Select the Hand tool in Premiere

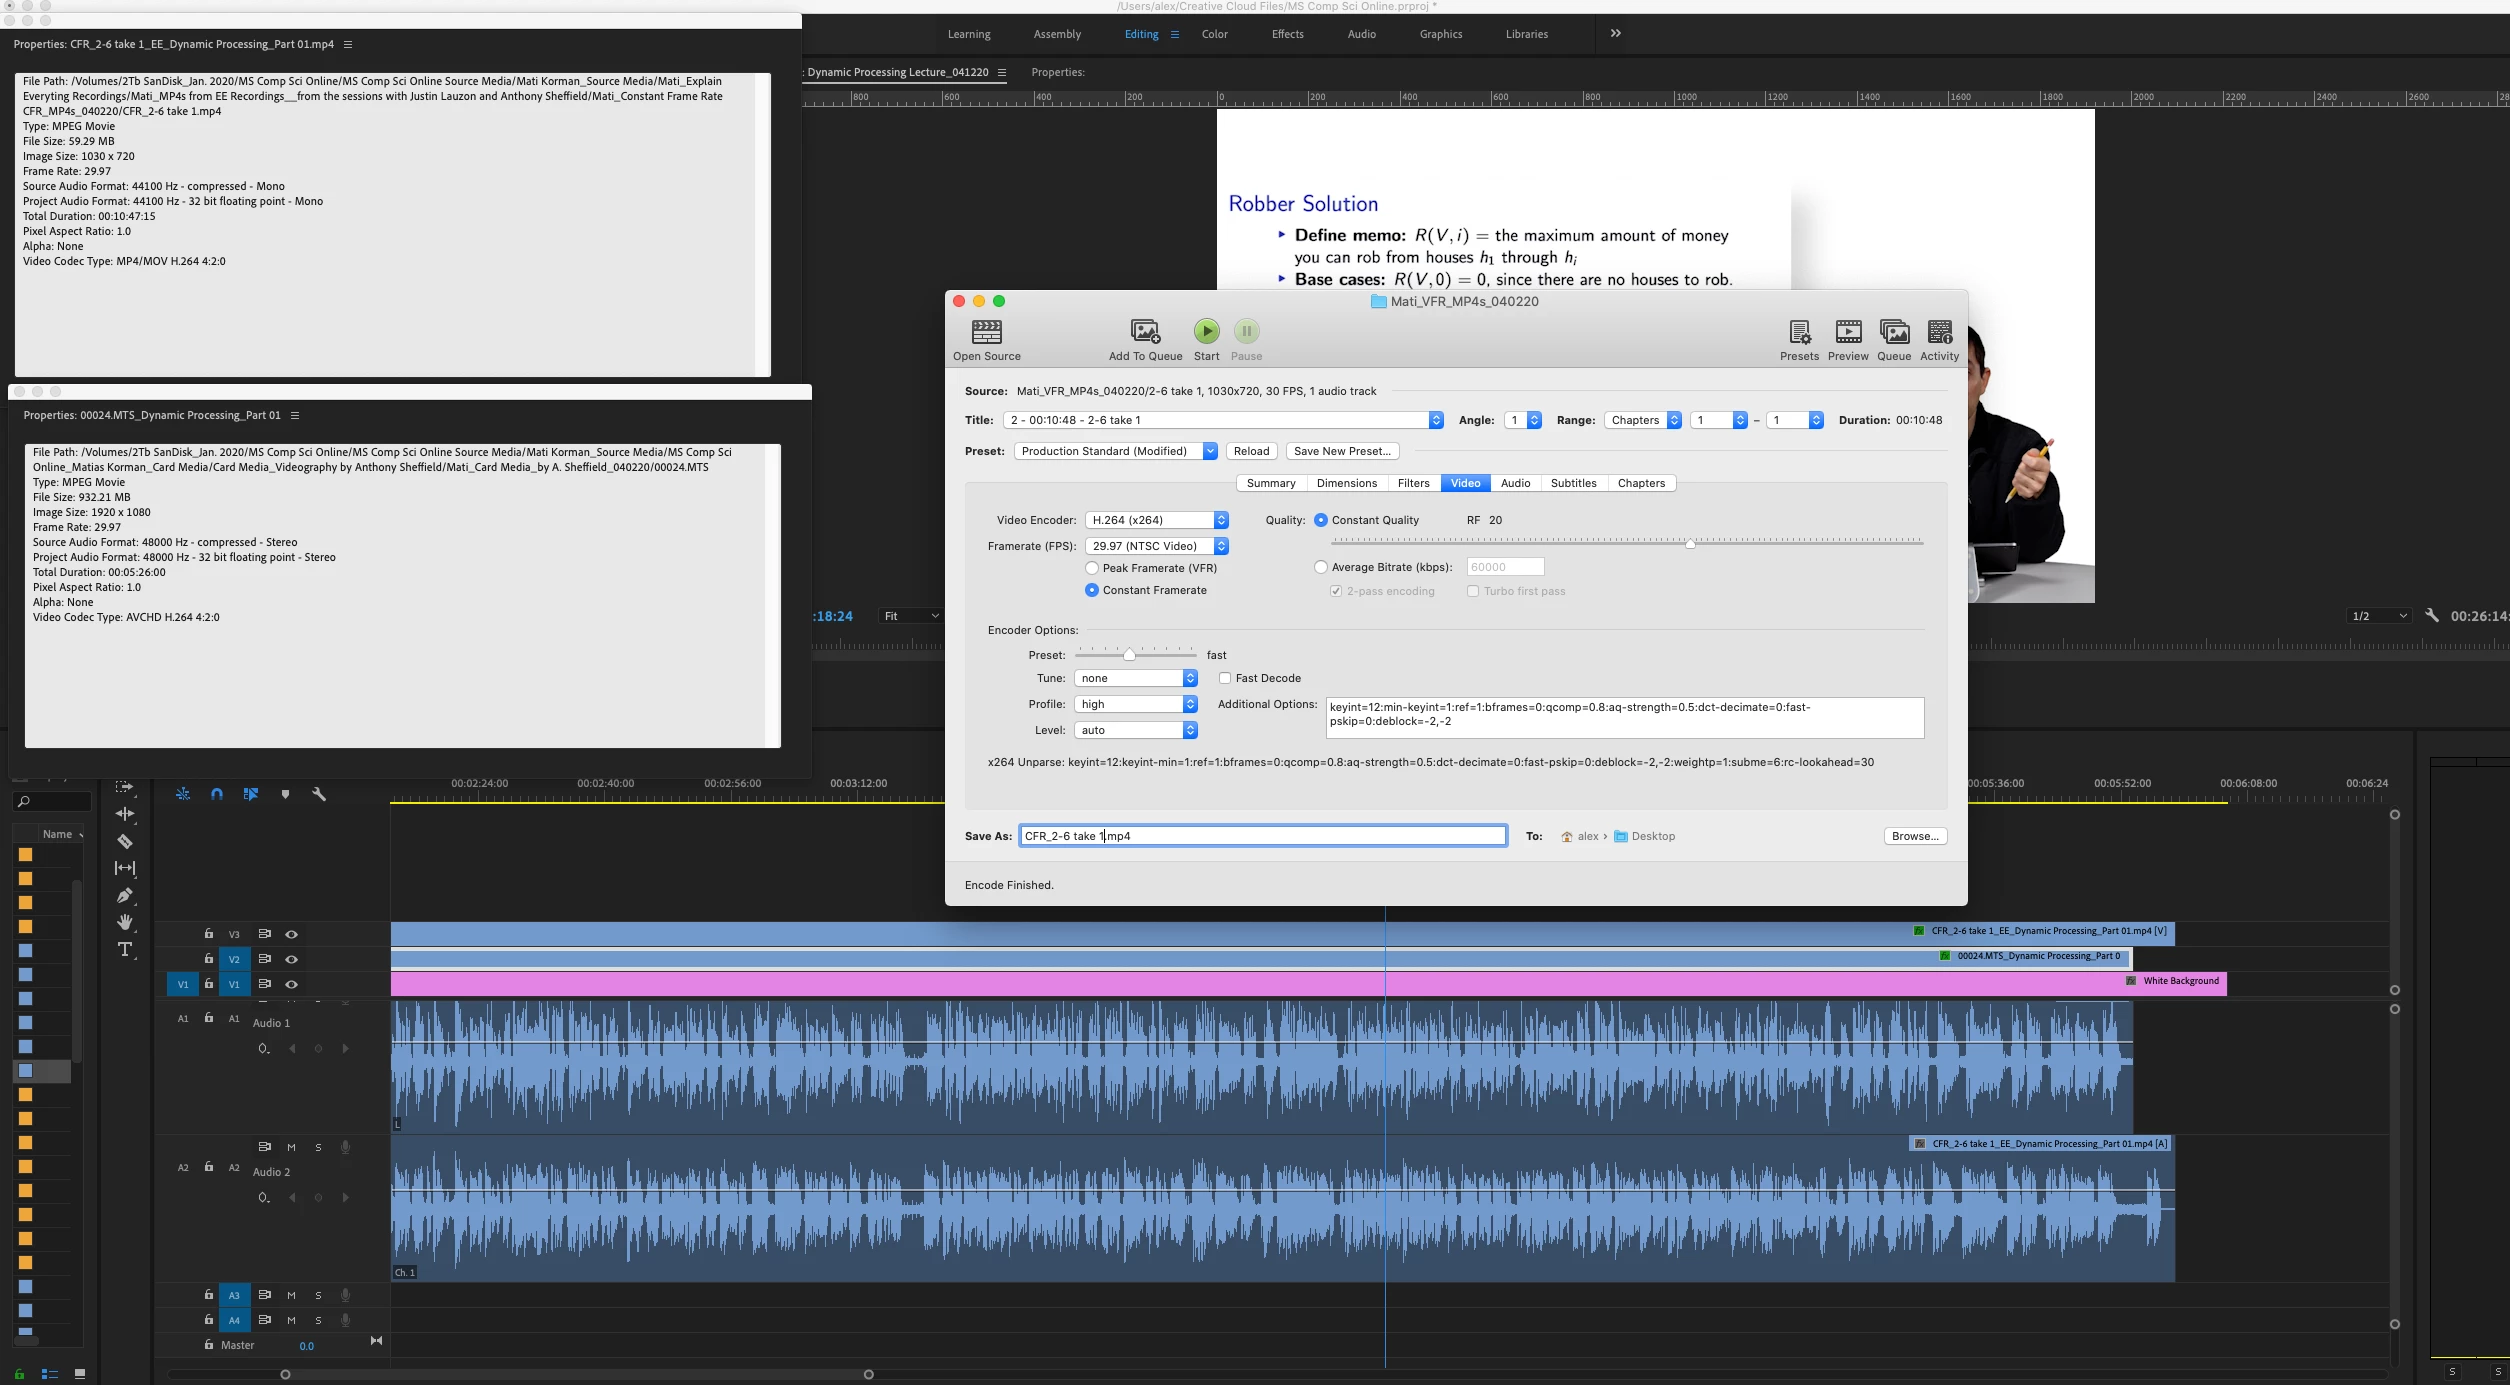click(x=125, y=922)
